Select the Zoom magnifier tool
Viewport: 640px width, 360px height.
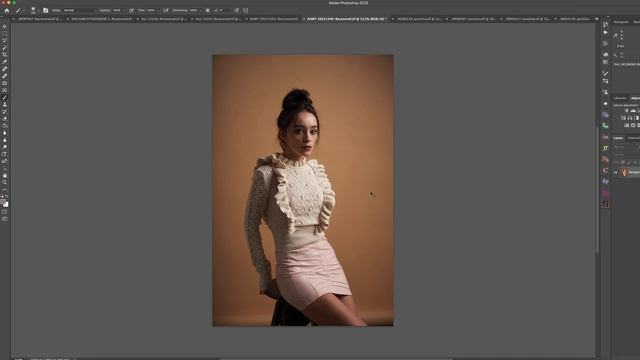4,182
